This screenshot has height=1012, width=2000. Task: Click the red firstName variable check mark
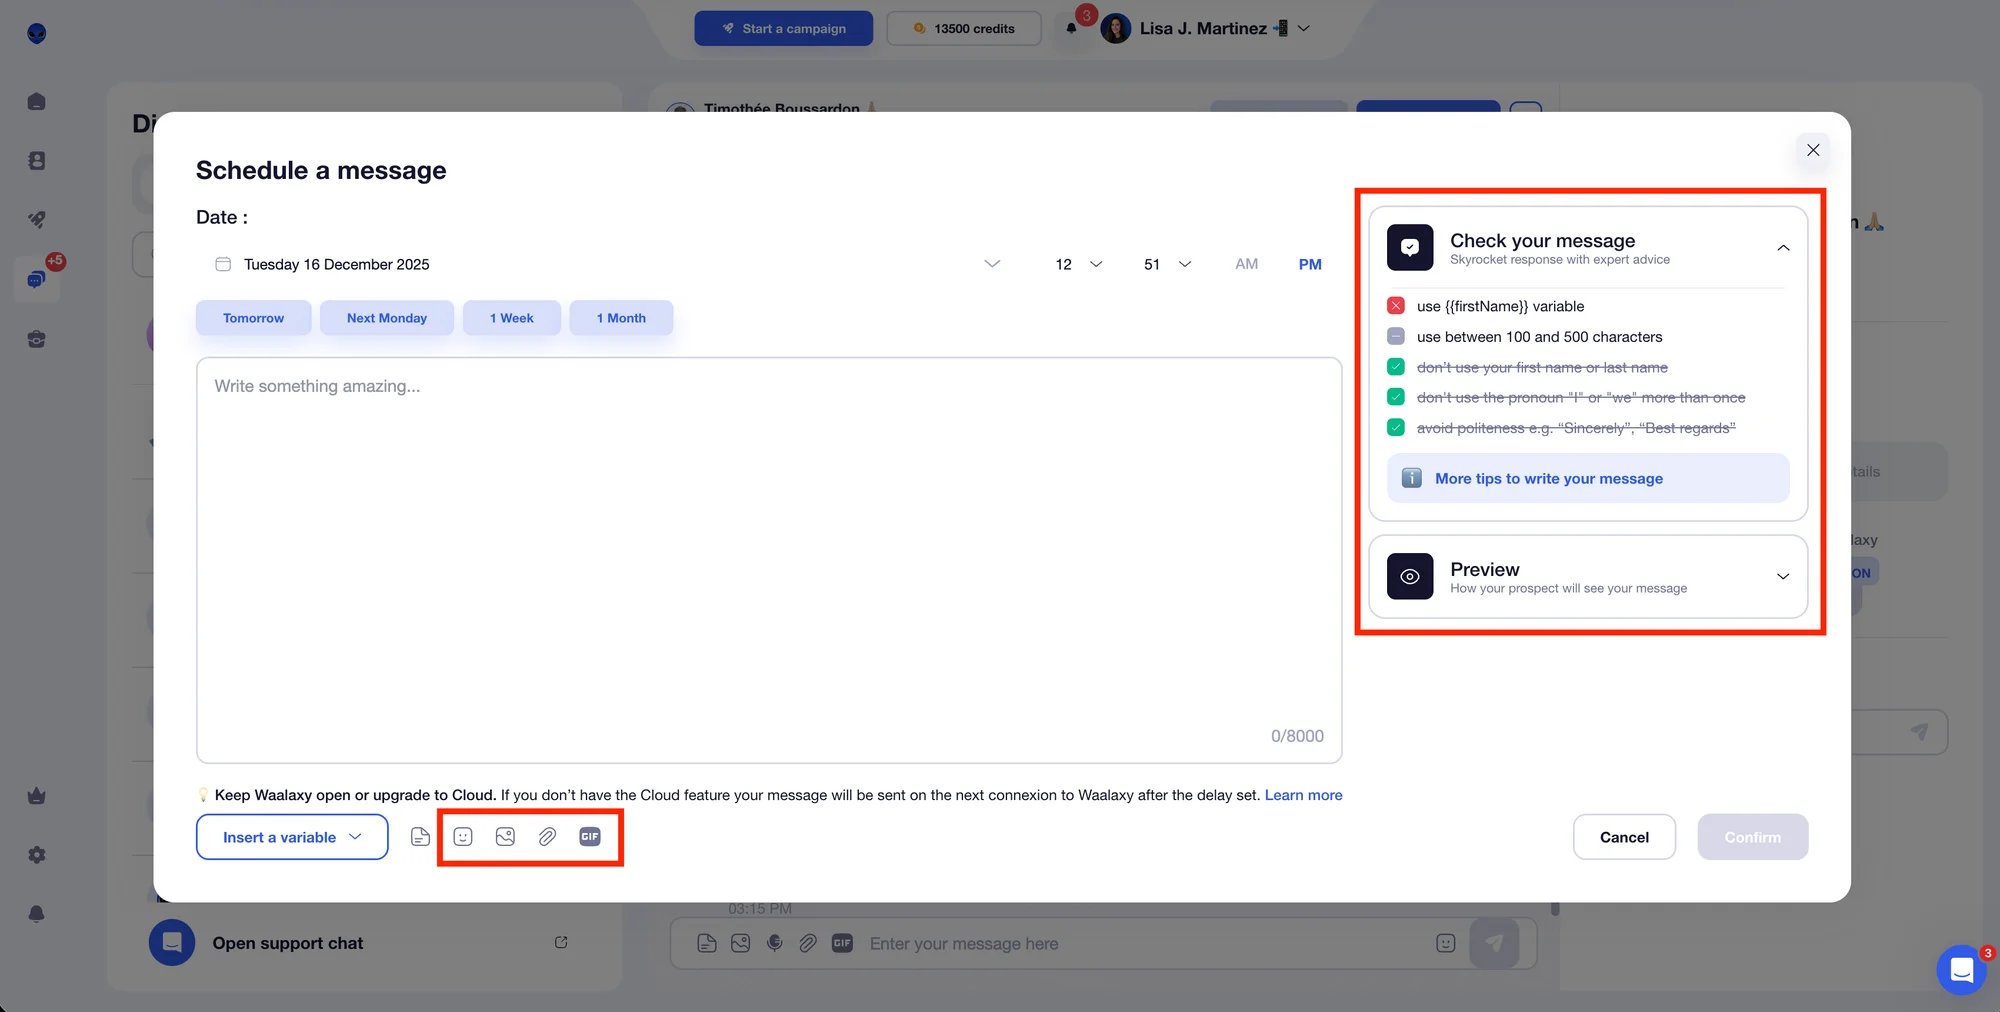pos(1396,306)
